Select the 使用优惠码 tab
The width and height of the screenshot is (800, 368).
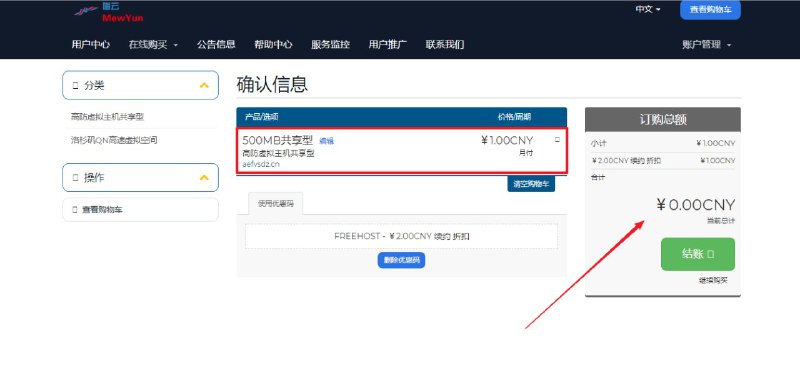pos(276,204)
